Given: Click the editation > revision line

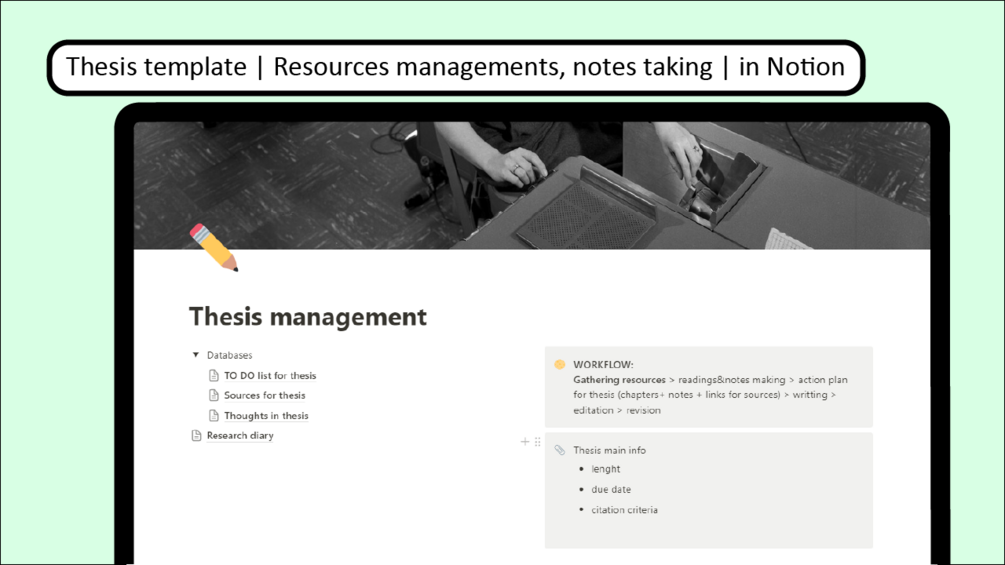Looking at the screenshot, I should [x=617, y=411].
